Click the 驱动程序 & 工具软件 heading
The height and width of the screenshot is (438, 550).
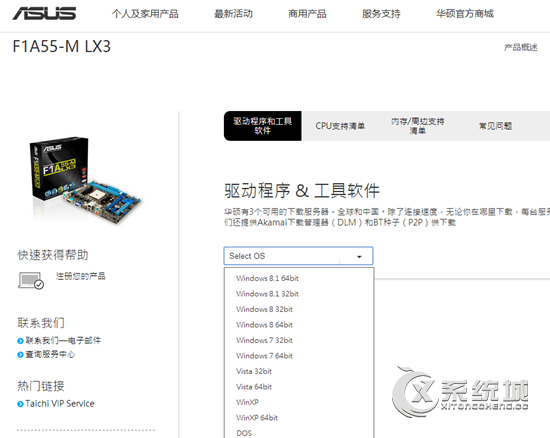point(302,191)
